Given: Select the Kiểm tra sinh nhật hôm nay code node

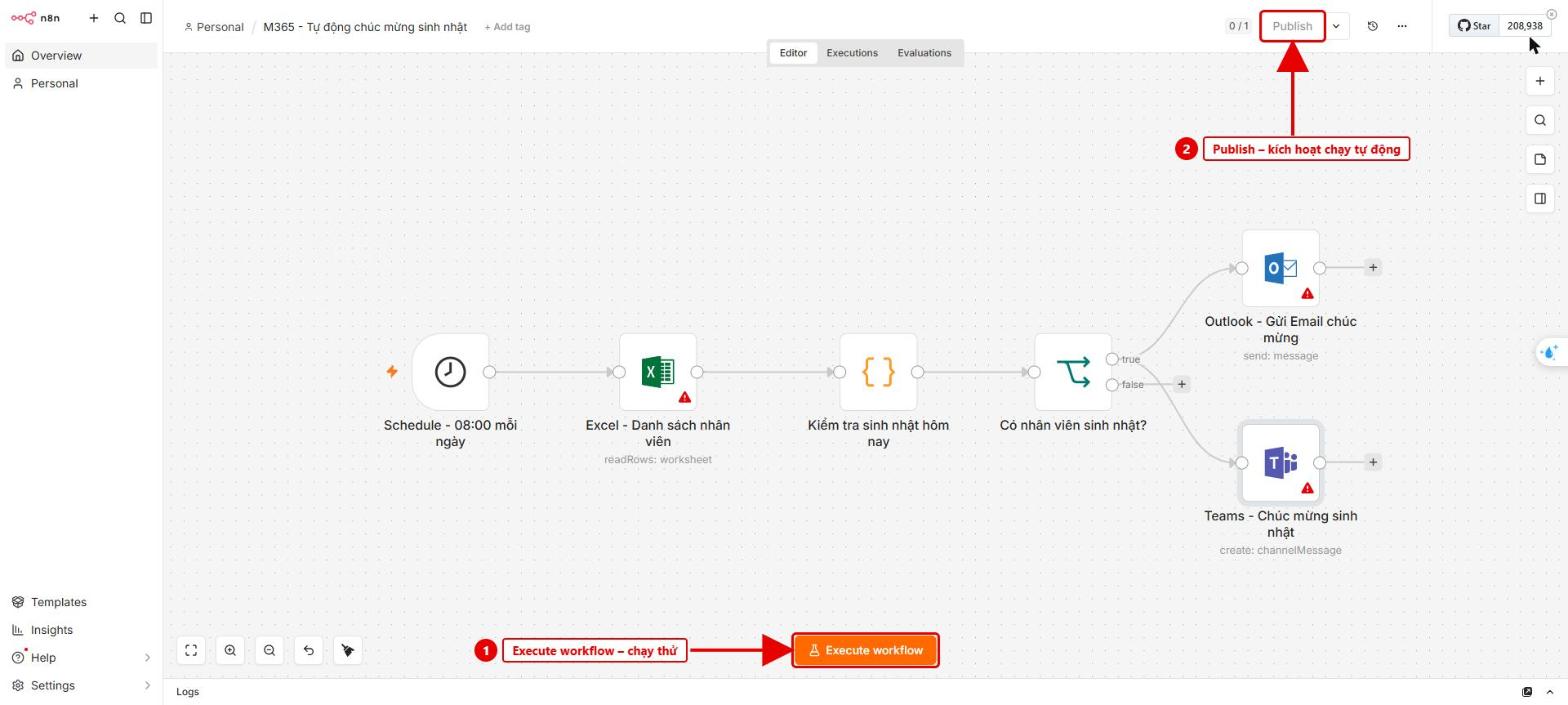Looking at the screenshot, I should (878, 372).
